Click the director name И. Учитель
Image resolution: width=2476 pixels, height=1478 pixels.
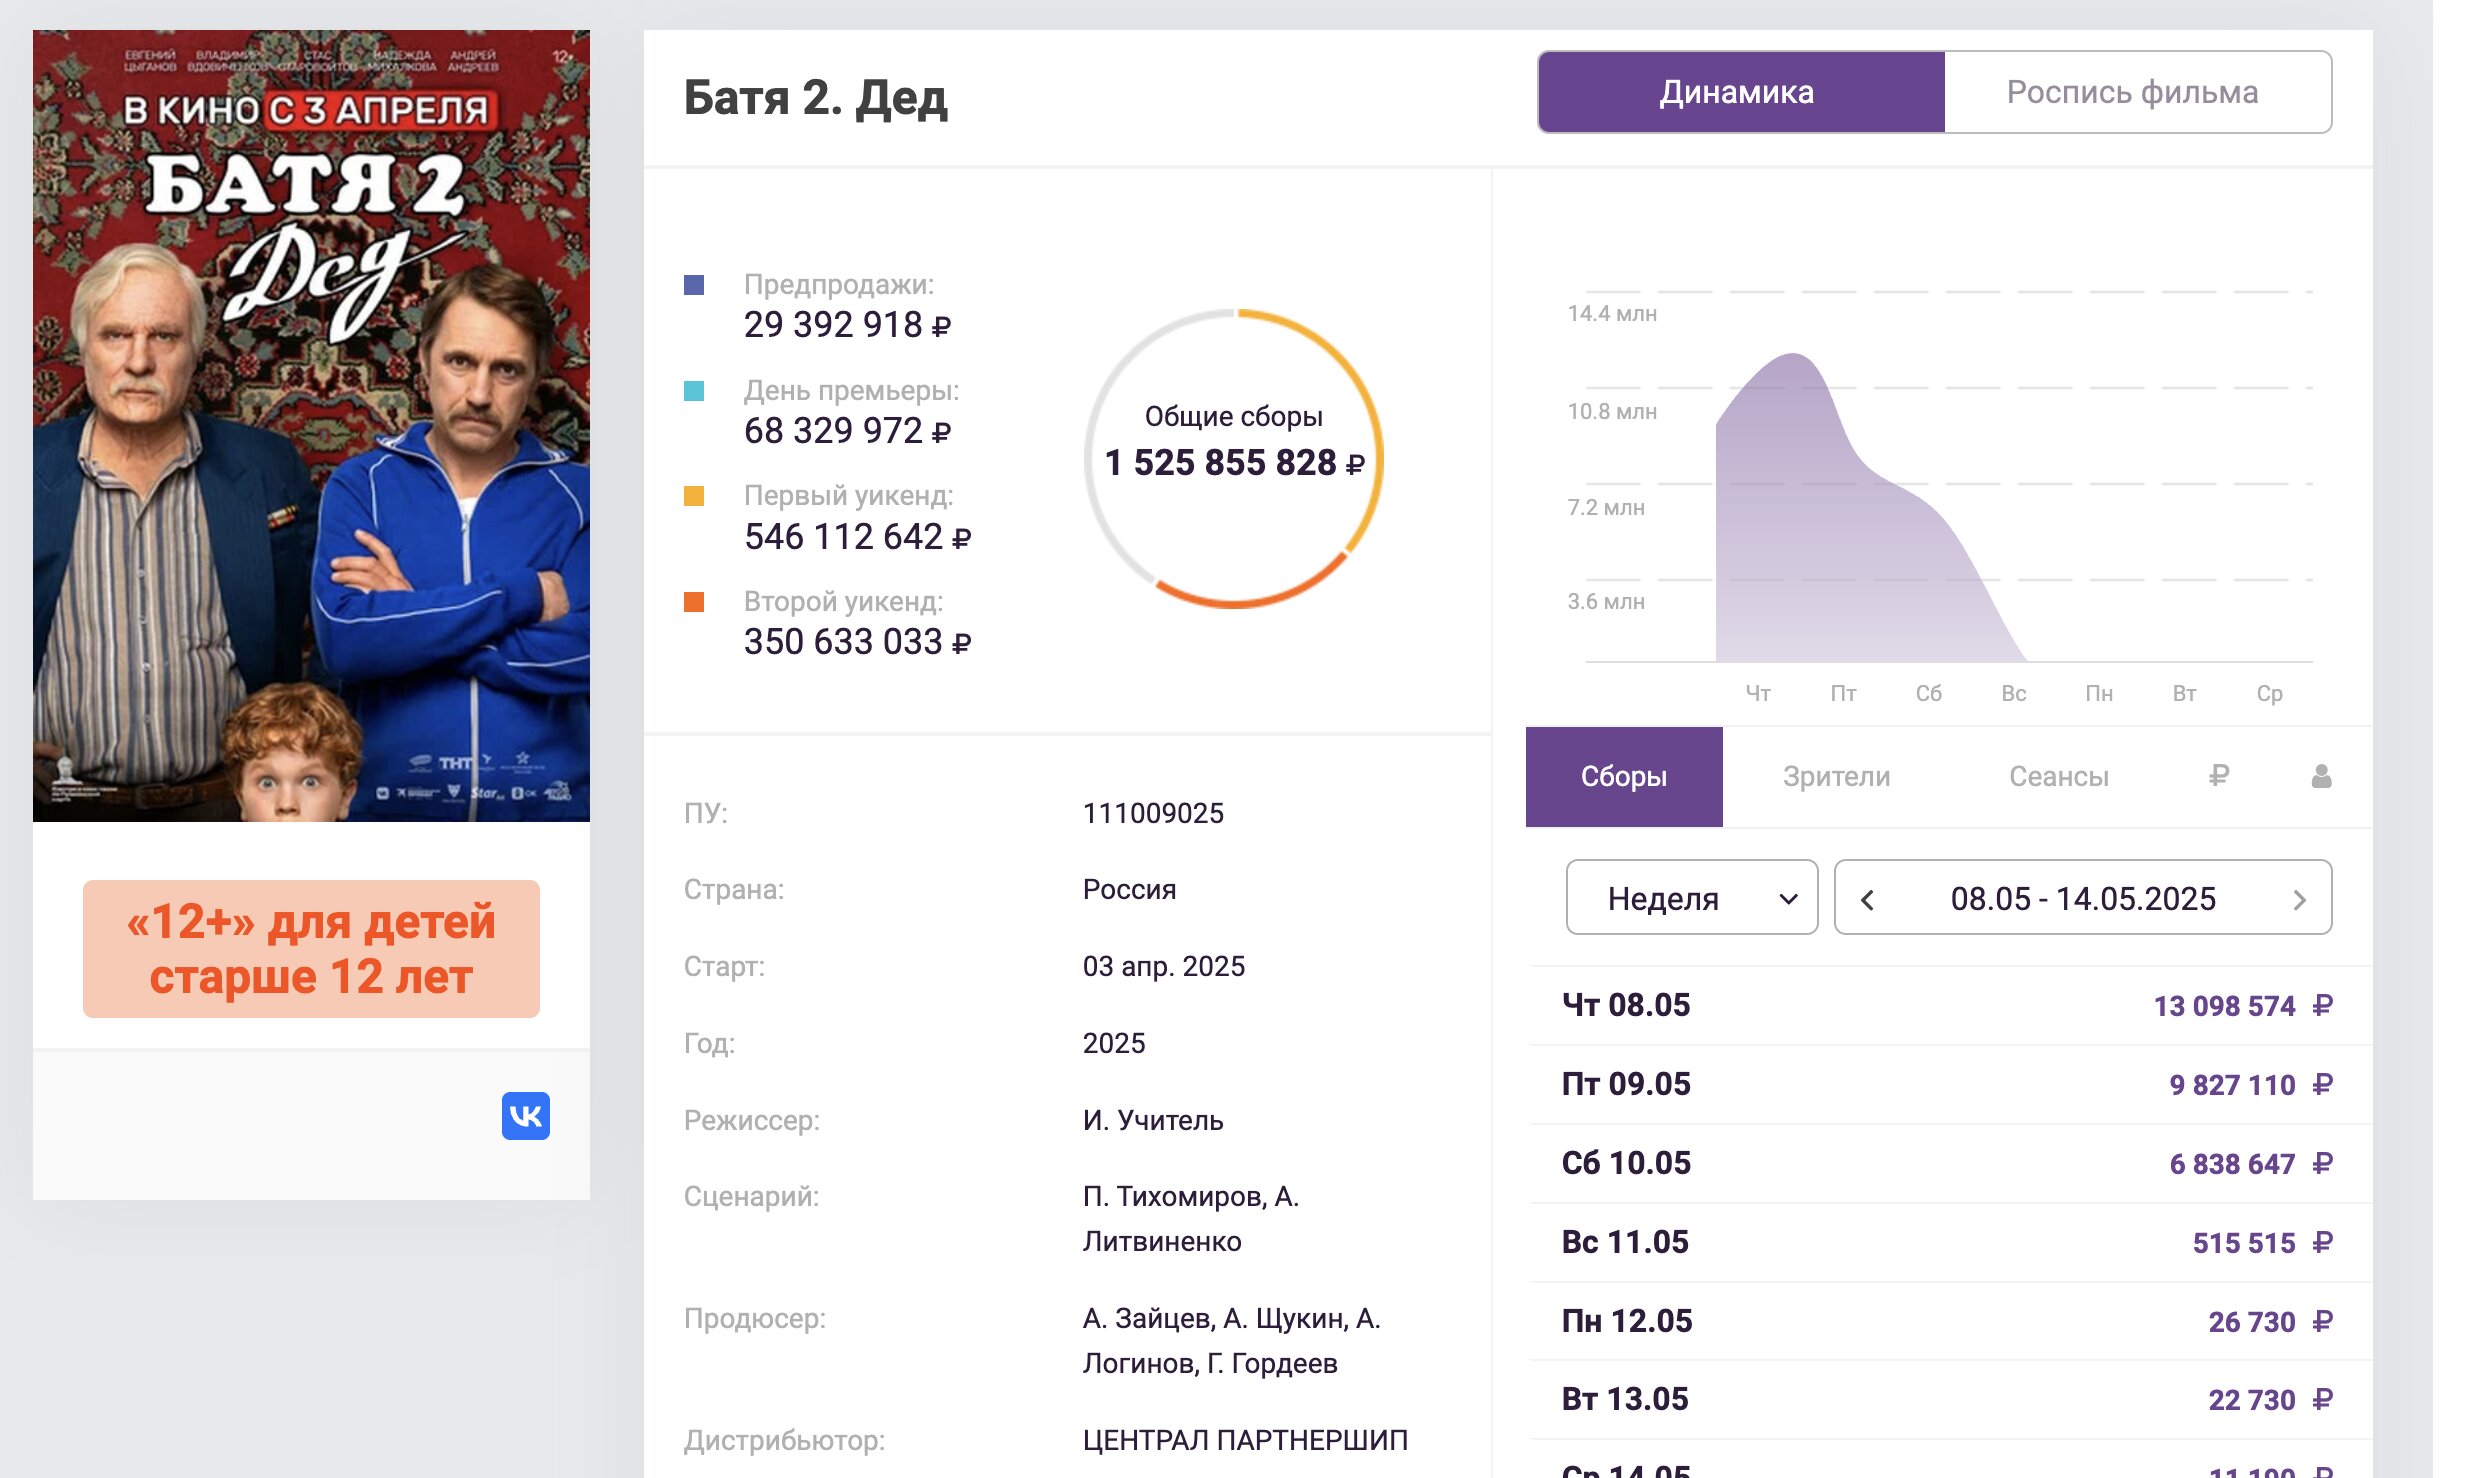coord(1153,1120)
